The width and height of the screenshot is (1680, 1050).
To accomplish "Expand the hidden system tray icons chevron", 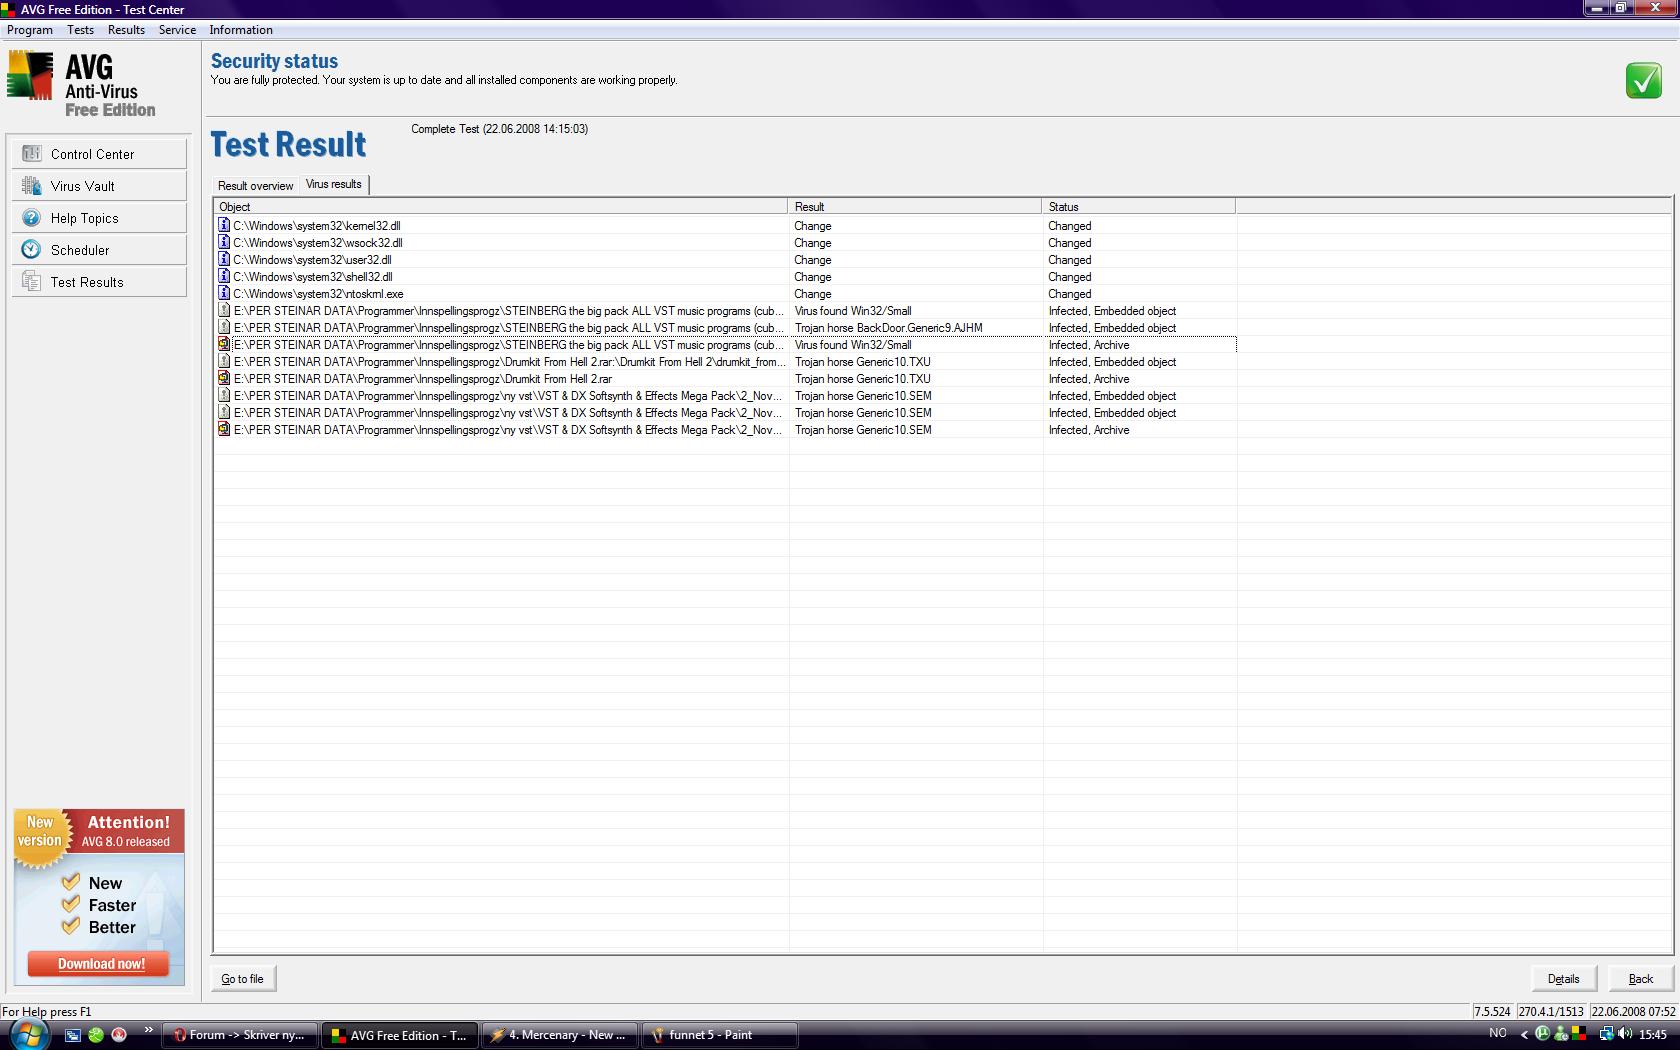I will [x=1524, y=1035].
